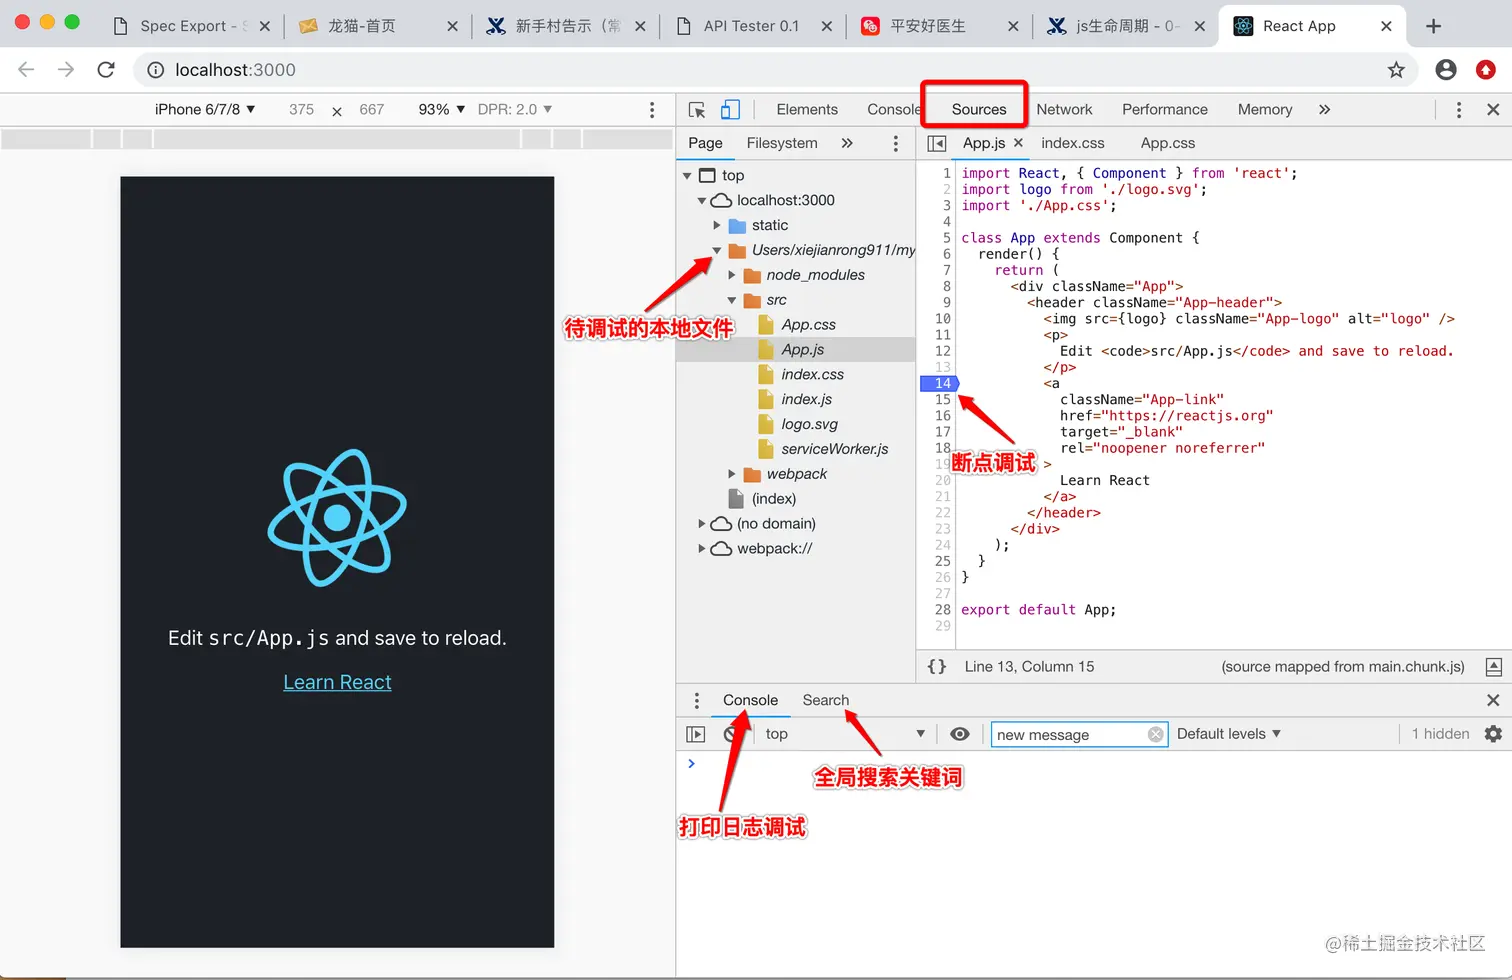Open the Performance panel
This screenshot has width=1512, height=980.
(x=1165, y=109)
